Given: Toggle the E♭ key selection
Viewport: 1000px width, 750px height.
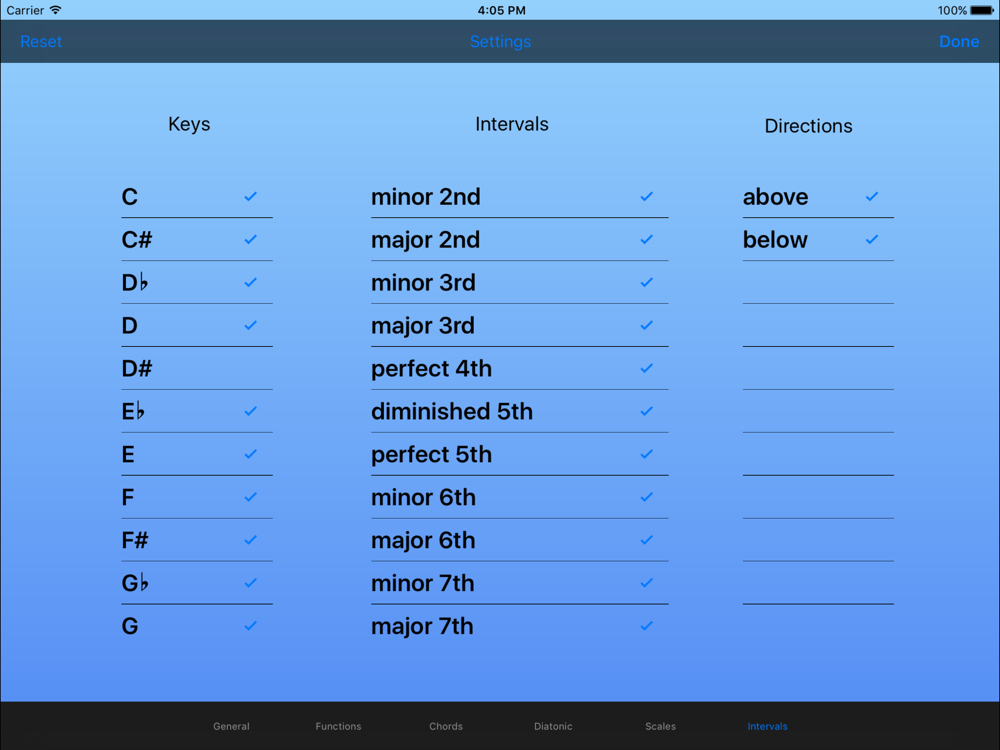Looking at the screenshot, I should point(196,411).
